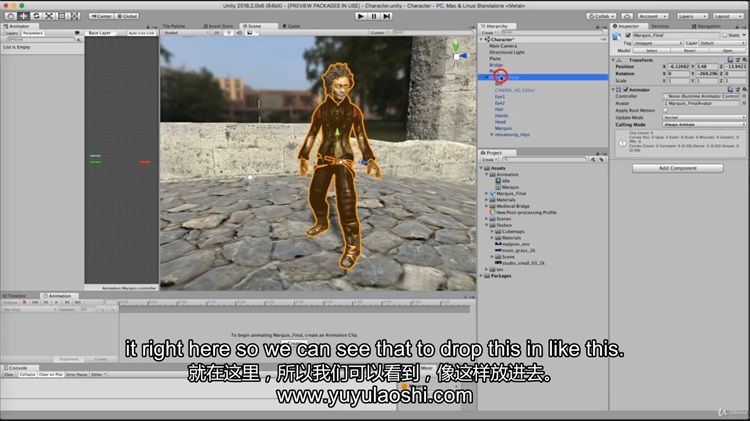The height and width of the screenshot is (421, 750).
Task: Expand the Packages folder
Action: click(481, 276)
